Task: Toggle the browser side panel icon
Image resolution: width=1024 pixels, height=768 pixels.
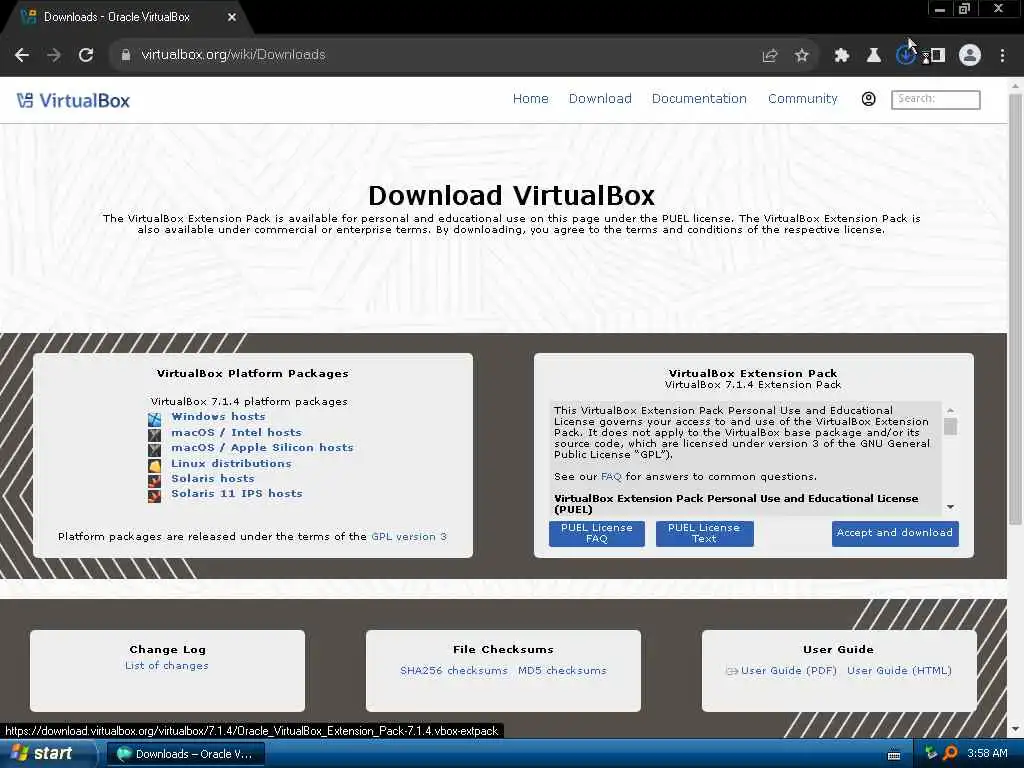Action: point(938,56)
